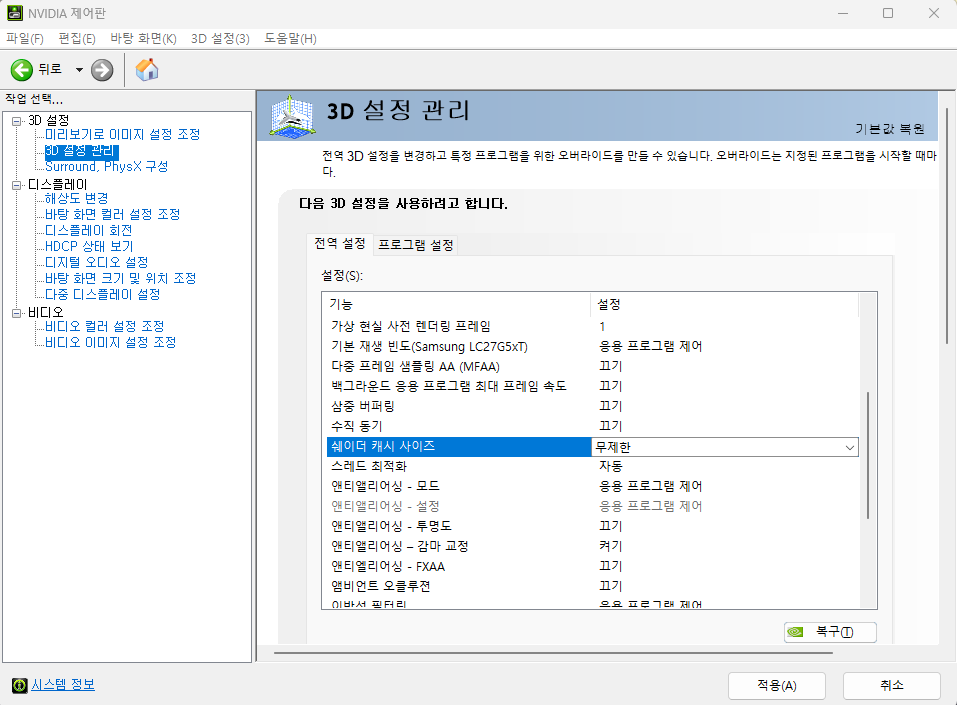The width and height of the screenshot is (957, 705).
Task: Select the 스레드 최적화 row
Action: [593, 466]
